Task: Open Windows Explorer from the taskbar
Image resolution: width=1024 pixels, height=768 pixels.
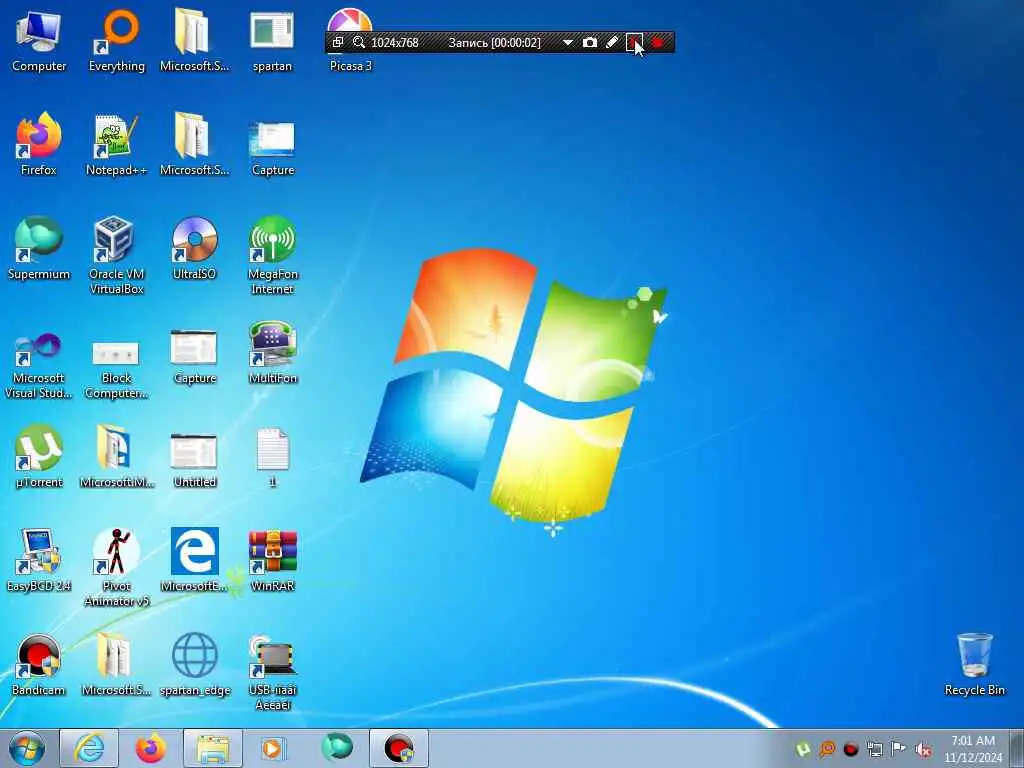Action: [x=213, y=748]
